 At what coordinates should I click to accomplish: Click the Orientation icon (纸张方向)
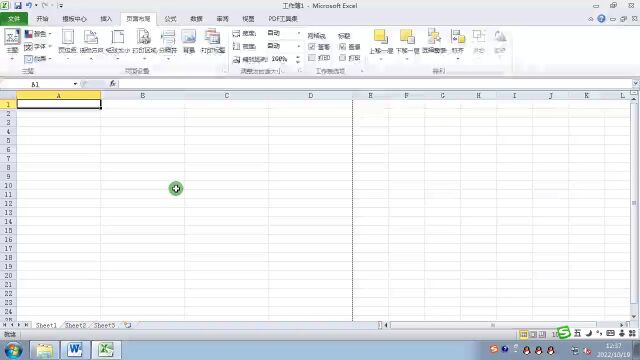click(x=91, y=42)
